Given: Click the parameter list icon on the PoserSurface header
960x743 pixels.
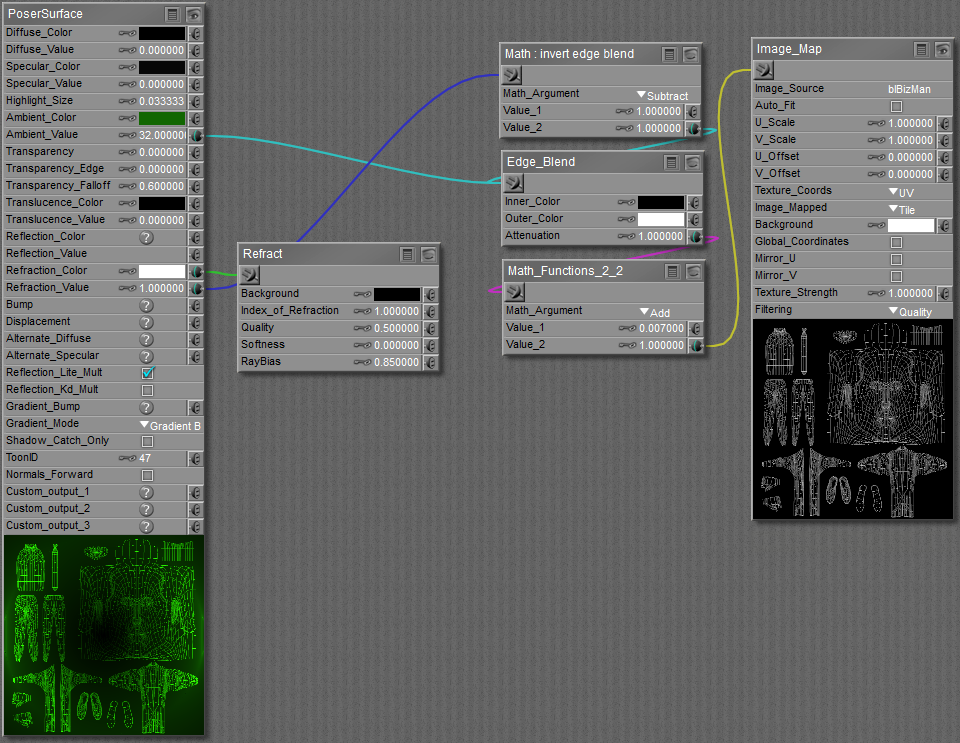Looking at the screenshot, I should [173, 14].
